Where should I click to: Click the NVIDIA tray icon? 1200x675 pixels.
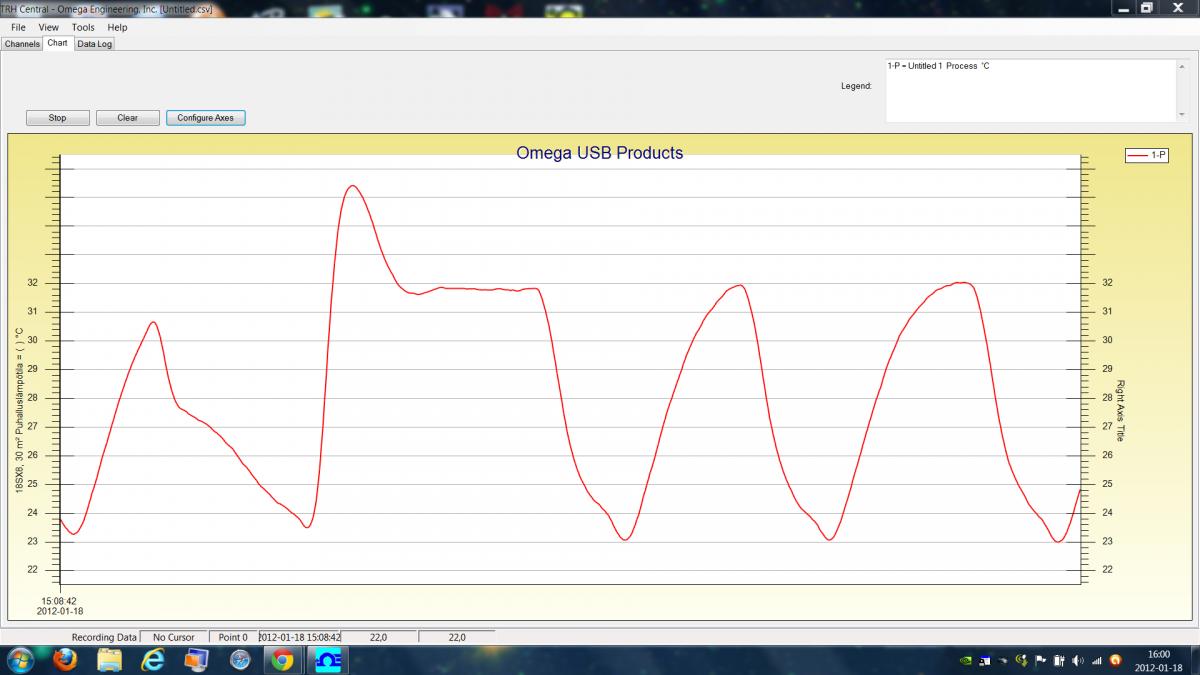[964, 660]
